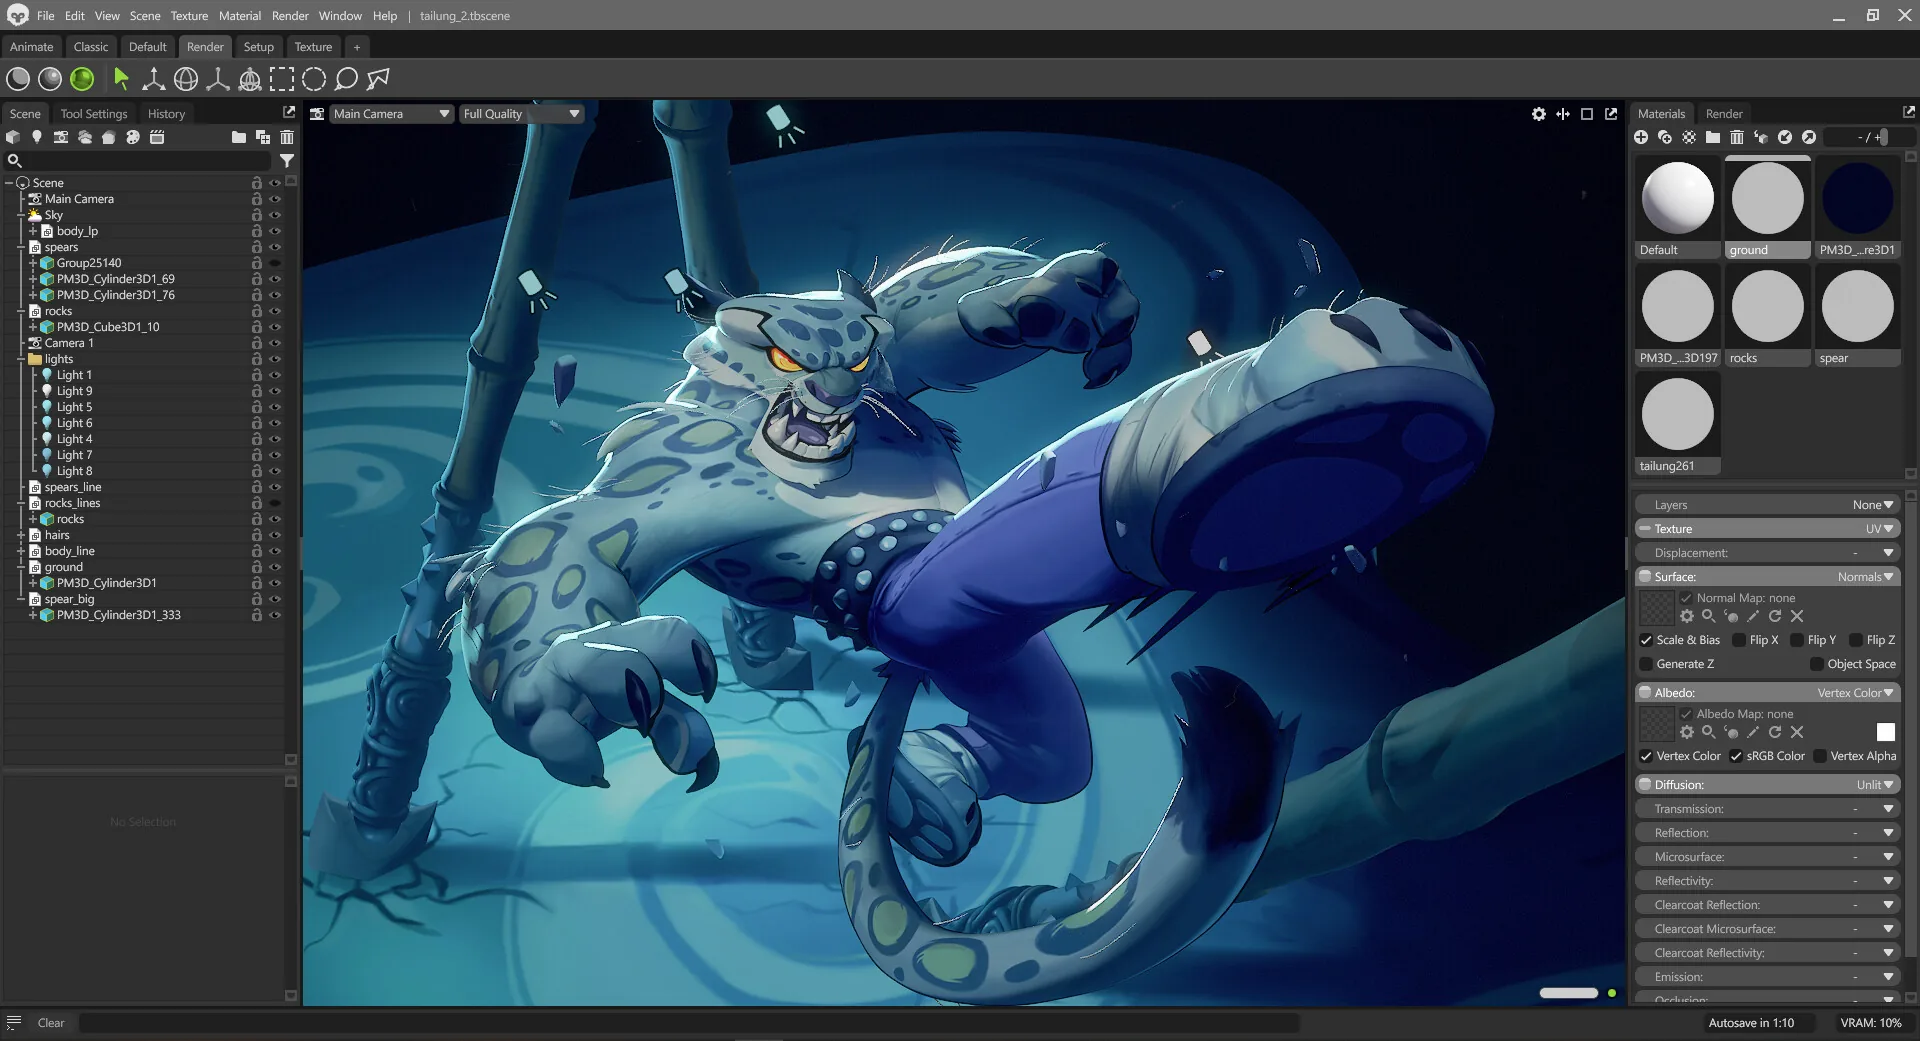Image resolution: width=1920 pixels, height=1041 pixels.
Task: Switch to Animate workspace tab
Action: pos(32,47)
